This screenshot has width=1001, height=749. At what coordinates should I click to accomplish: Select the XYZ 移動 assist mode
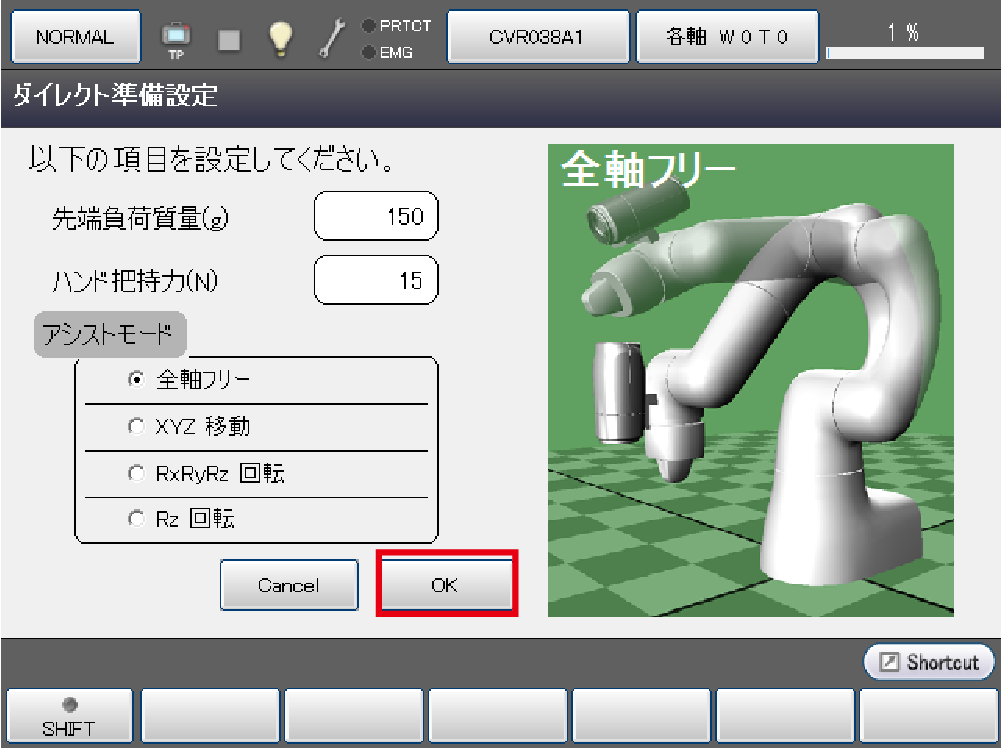[137, 427]
